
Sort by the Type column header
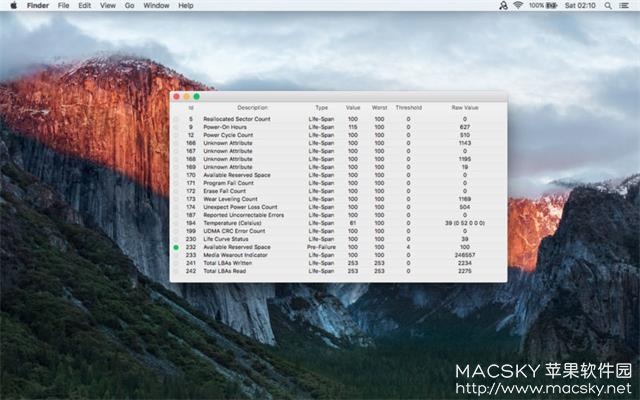point(322,108)
